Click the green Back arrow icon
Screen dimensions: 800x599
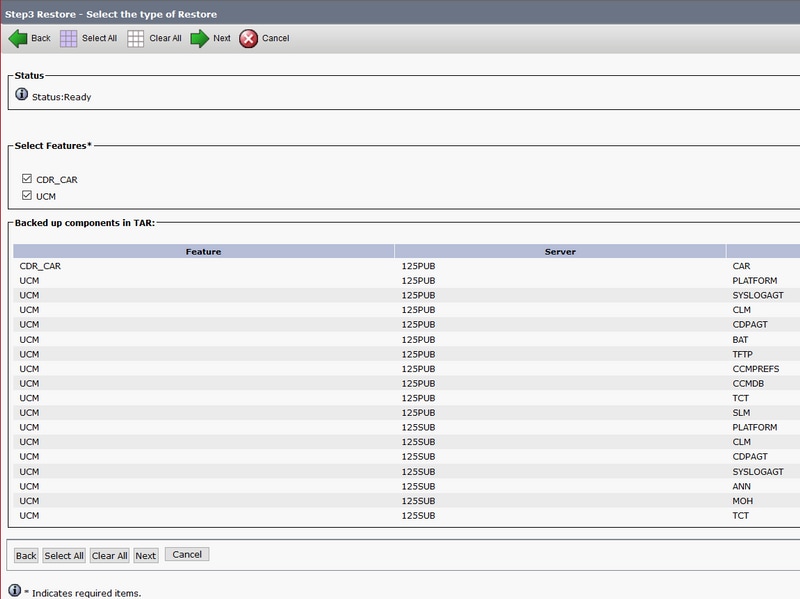click(18, 39)
